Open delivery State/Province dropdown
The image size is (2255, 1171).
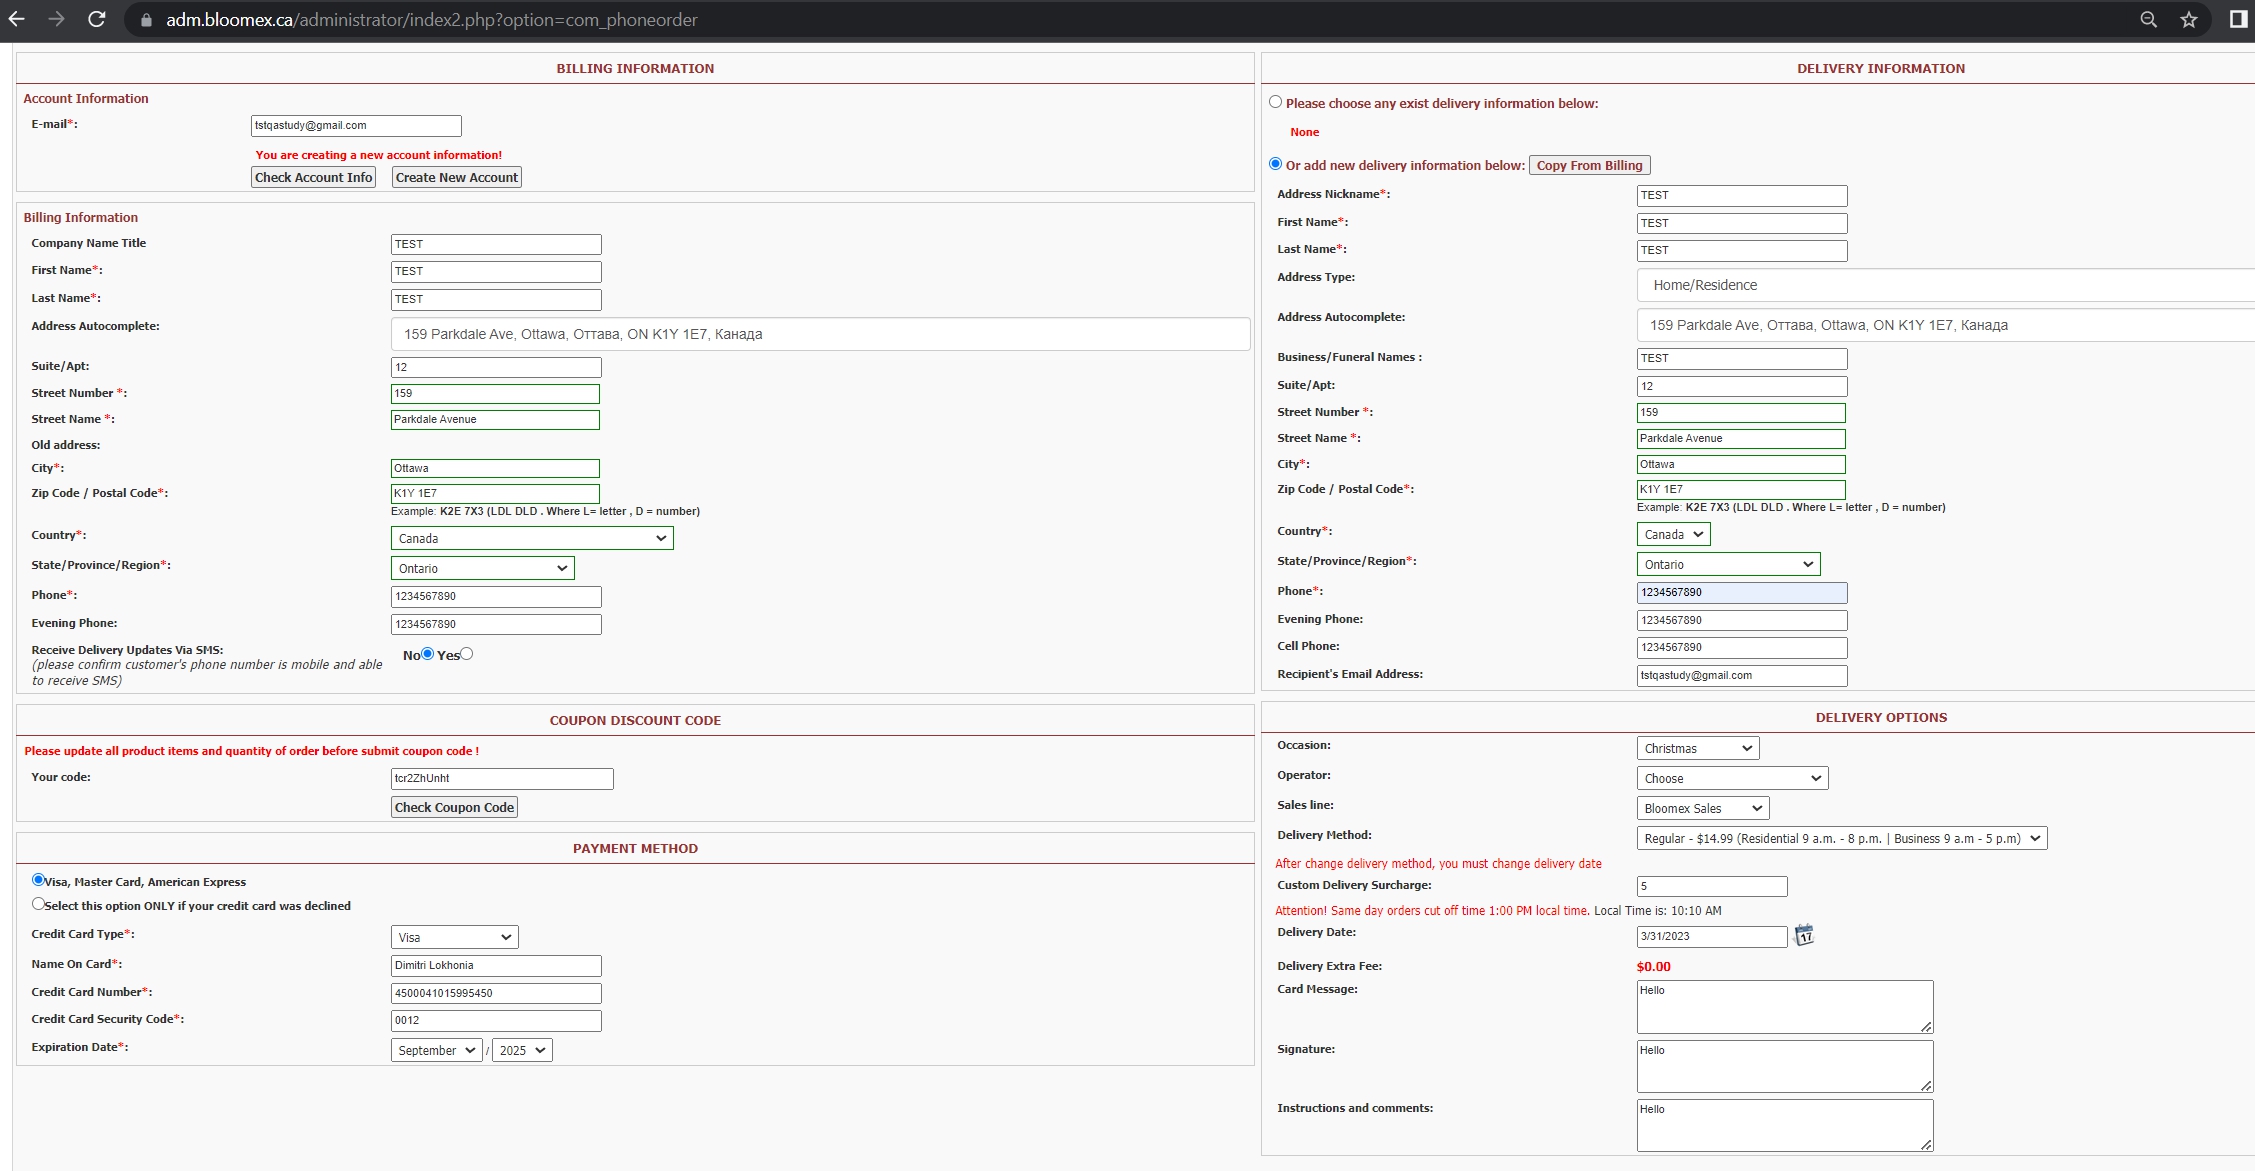click(x=1729, y=564)
